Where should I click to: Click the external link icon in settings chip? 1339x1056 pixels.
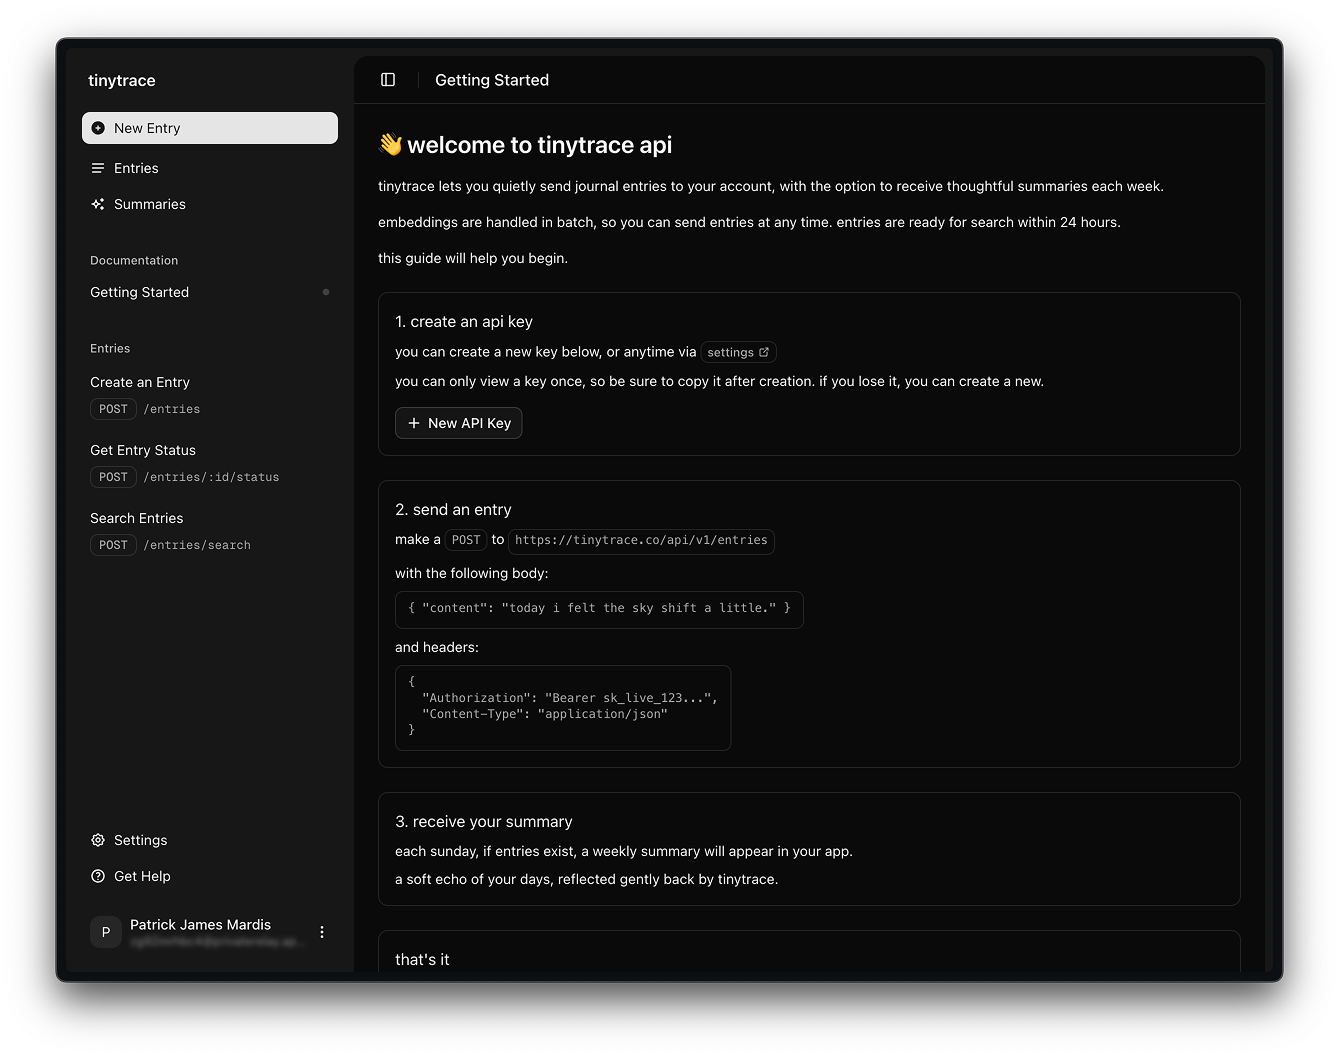click(x=764, y=352)
